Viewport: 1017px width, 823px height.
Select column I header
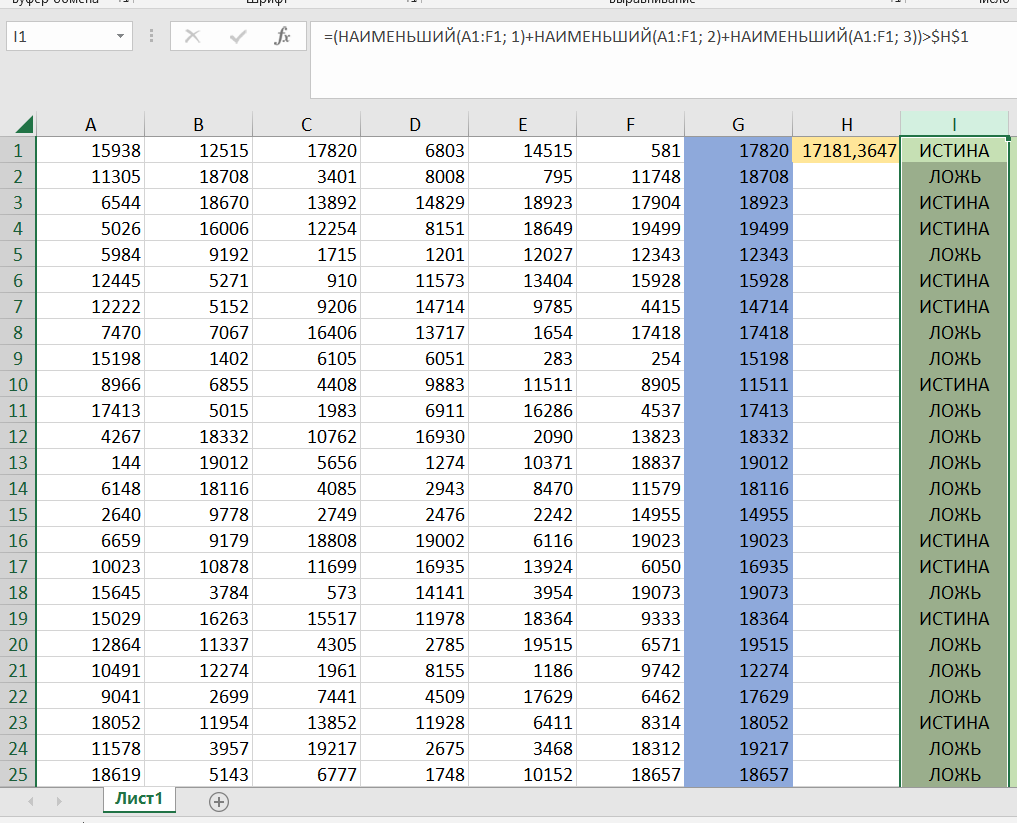[x=954, y=125]
